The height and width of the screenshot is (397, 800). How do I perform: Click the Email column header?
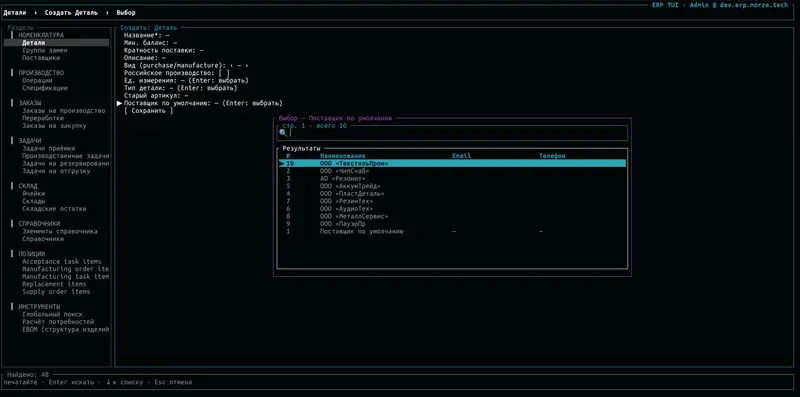point(461,156)
